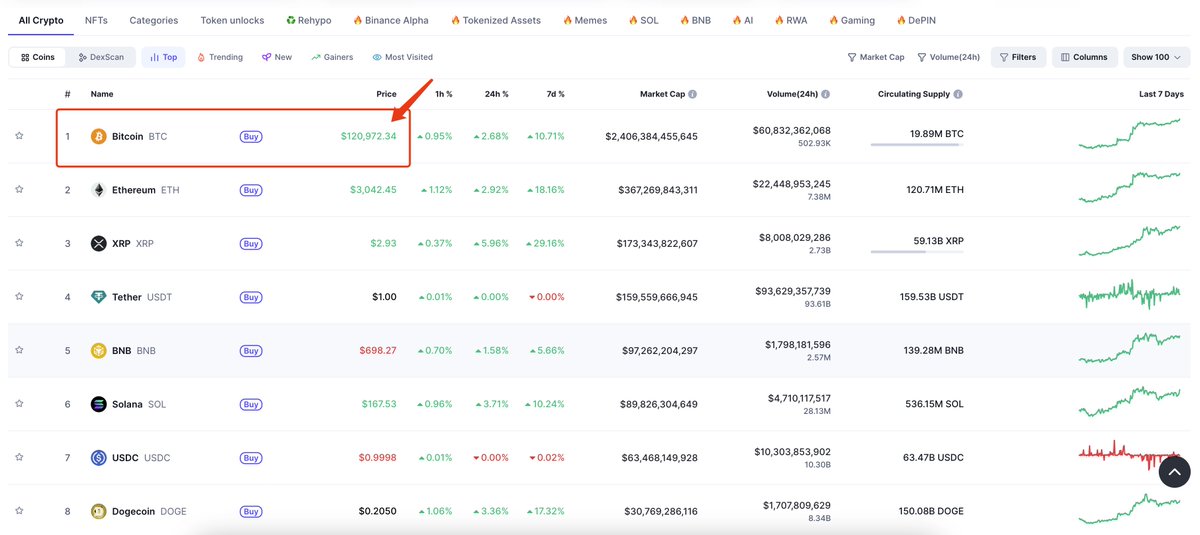Click the Bitcoin orange logo icon
The width and height of the screenshot is (1200, 535).
98,136
